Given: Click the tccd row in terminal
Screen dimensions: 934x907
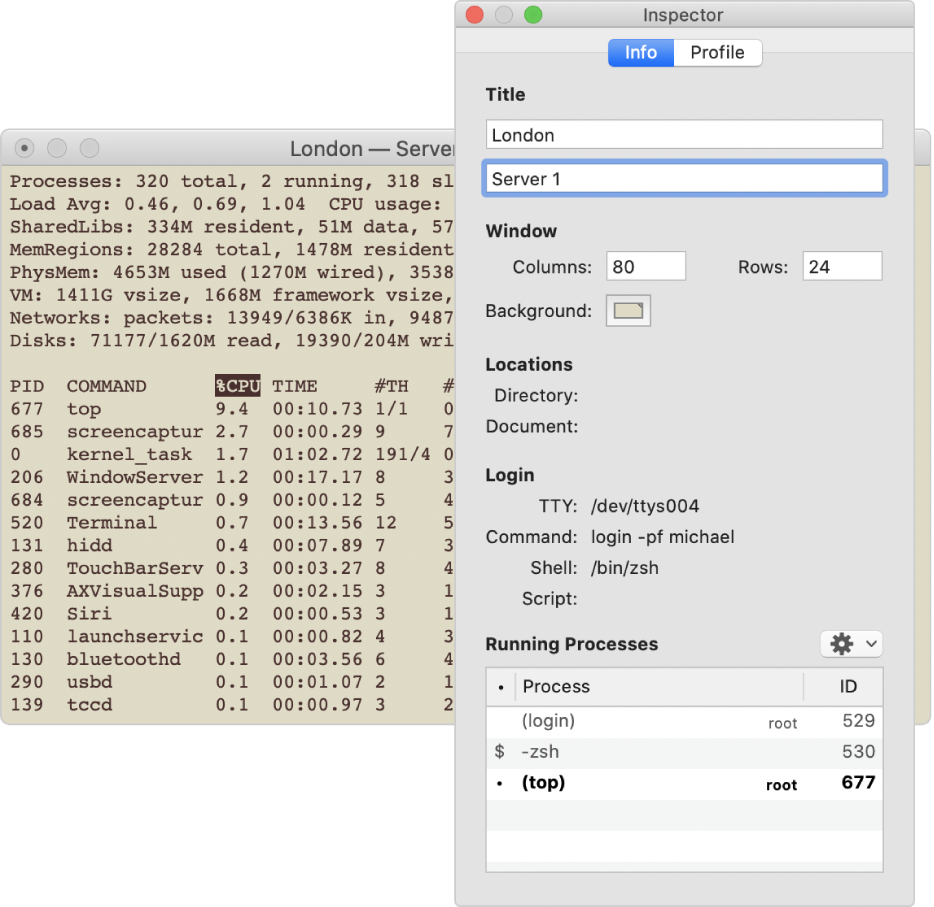Looking at the screenshot, I should coord(232,705).
